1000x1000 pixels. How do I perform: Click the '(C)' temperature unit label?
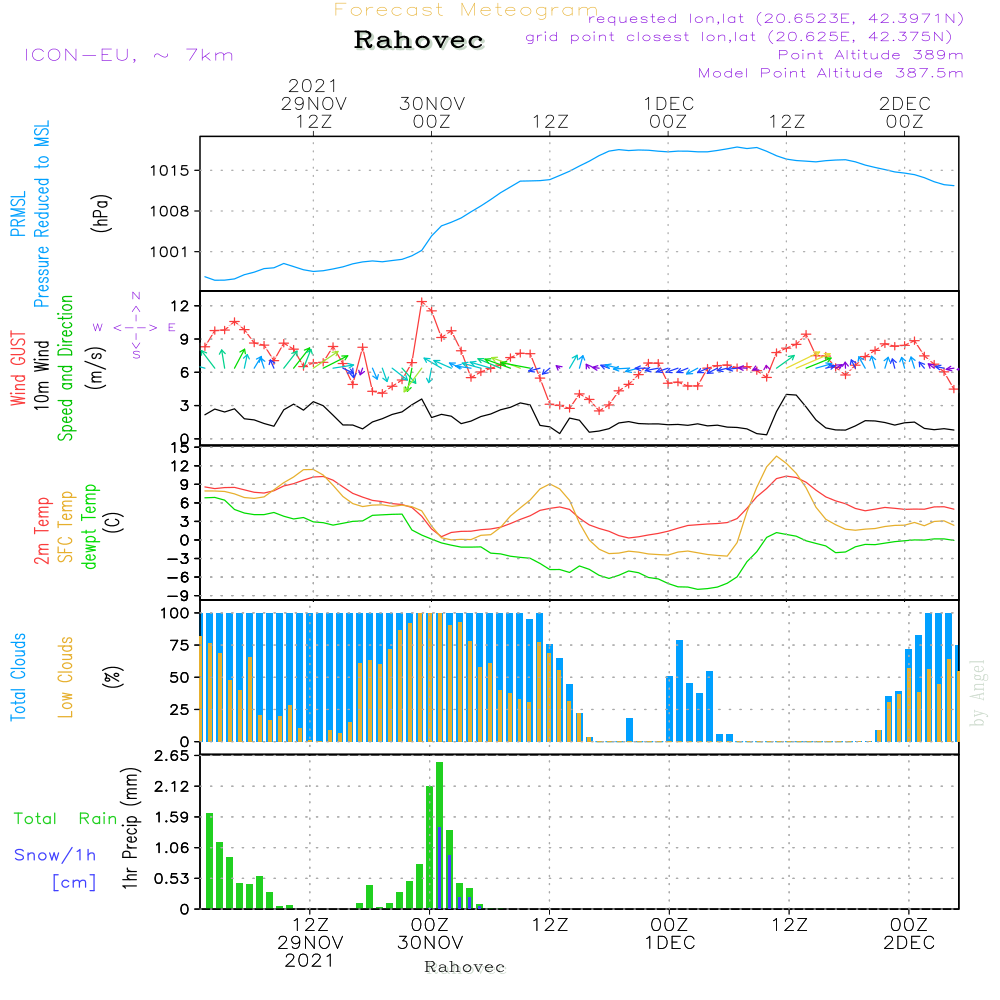point(114,522)
